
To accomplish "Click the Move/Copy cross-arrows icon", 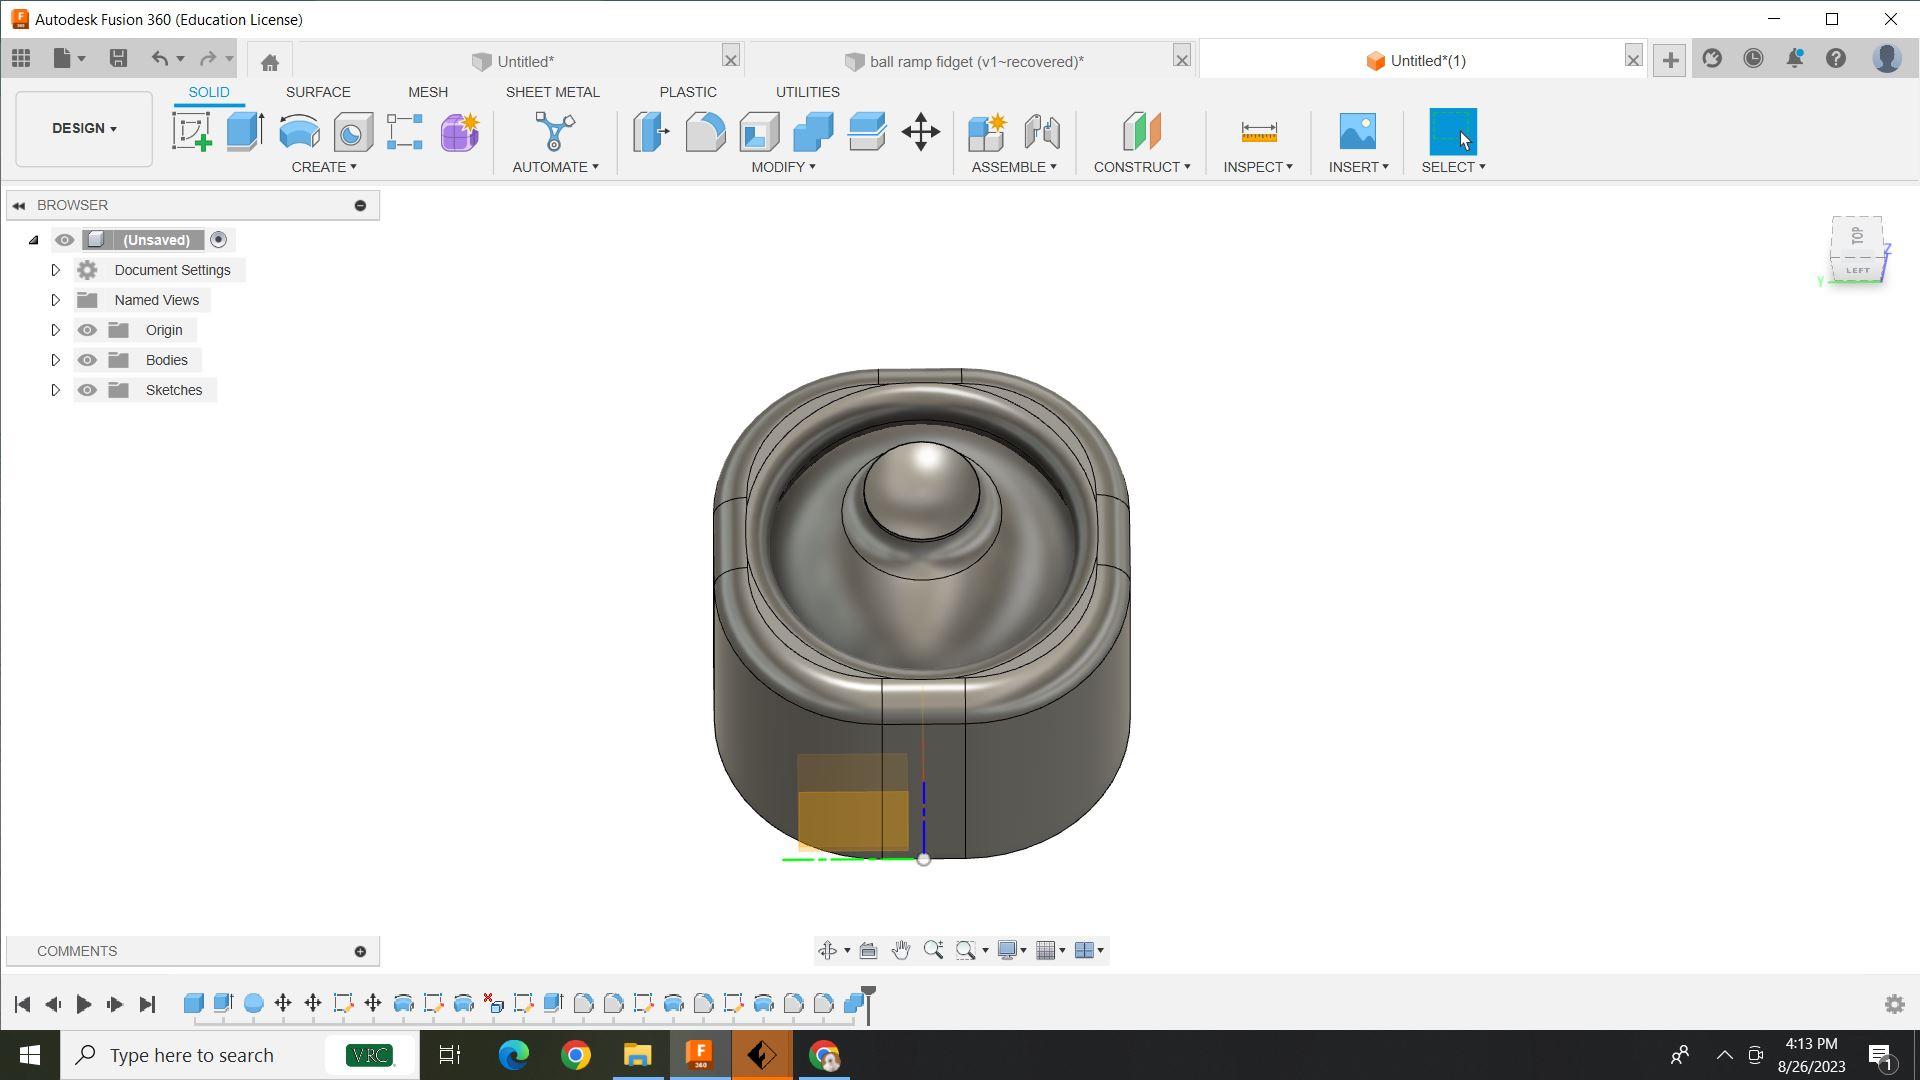I will pos(920,132).
